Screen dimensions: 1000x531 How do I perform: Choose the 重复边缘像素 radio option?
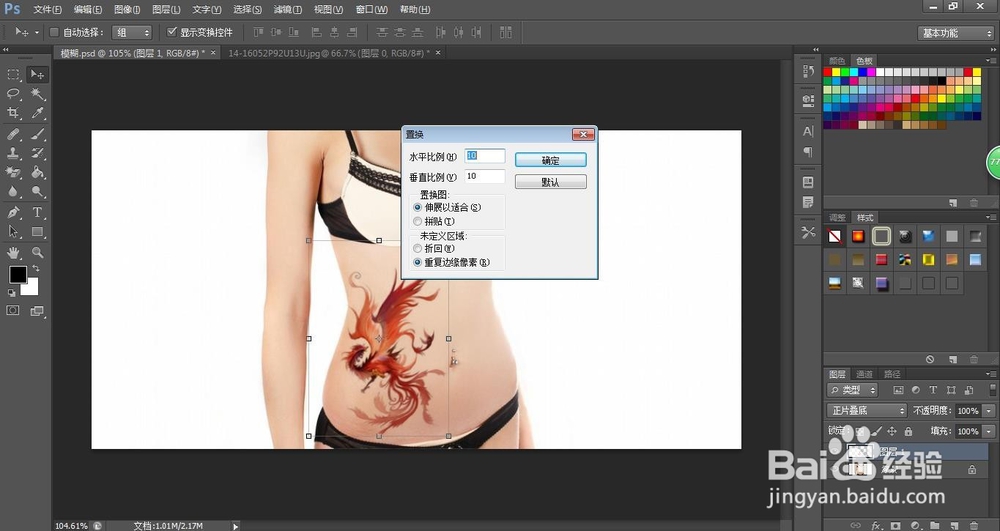pyautogui.click(x=418, y=262)
